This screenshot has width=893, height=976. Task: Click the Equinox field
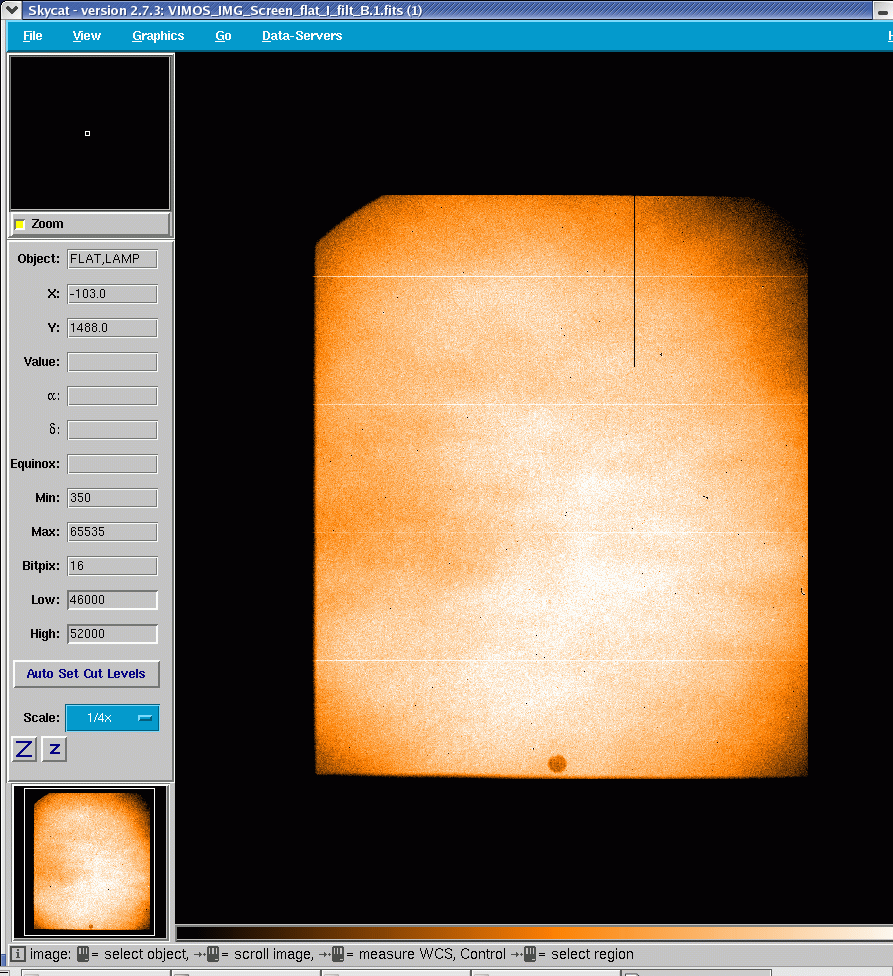tap(112, 464)
